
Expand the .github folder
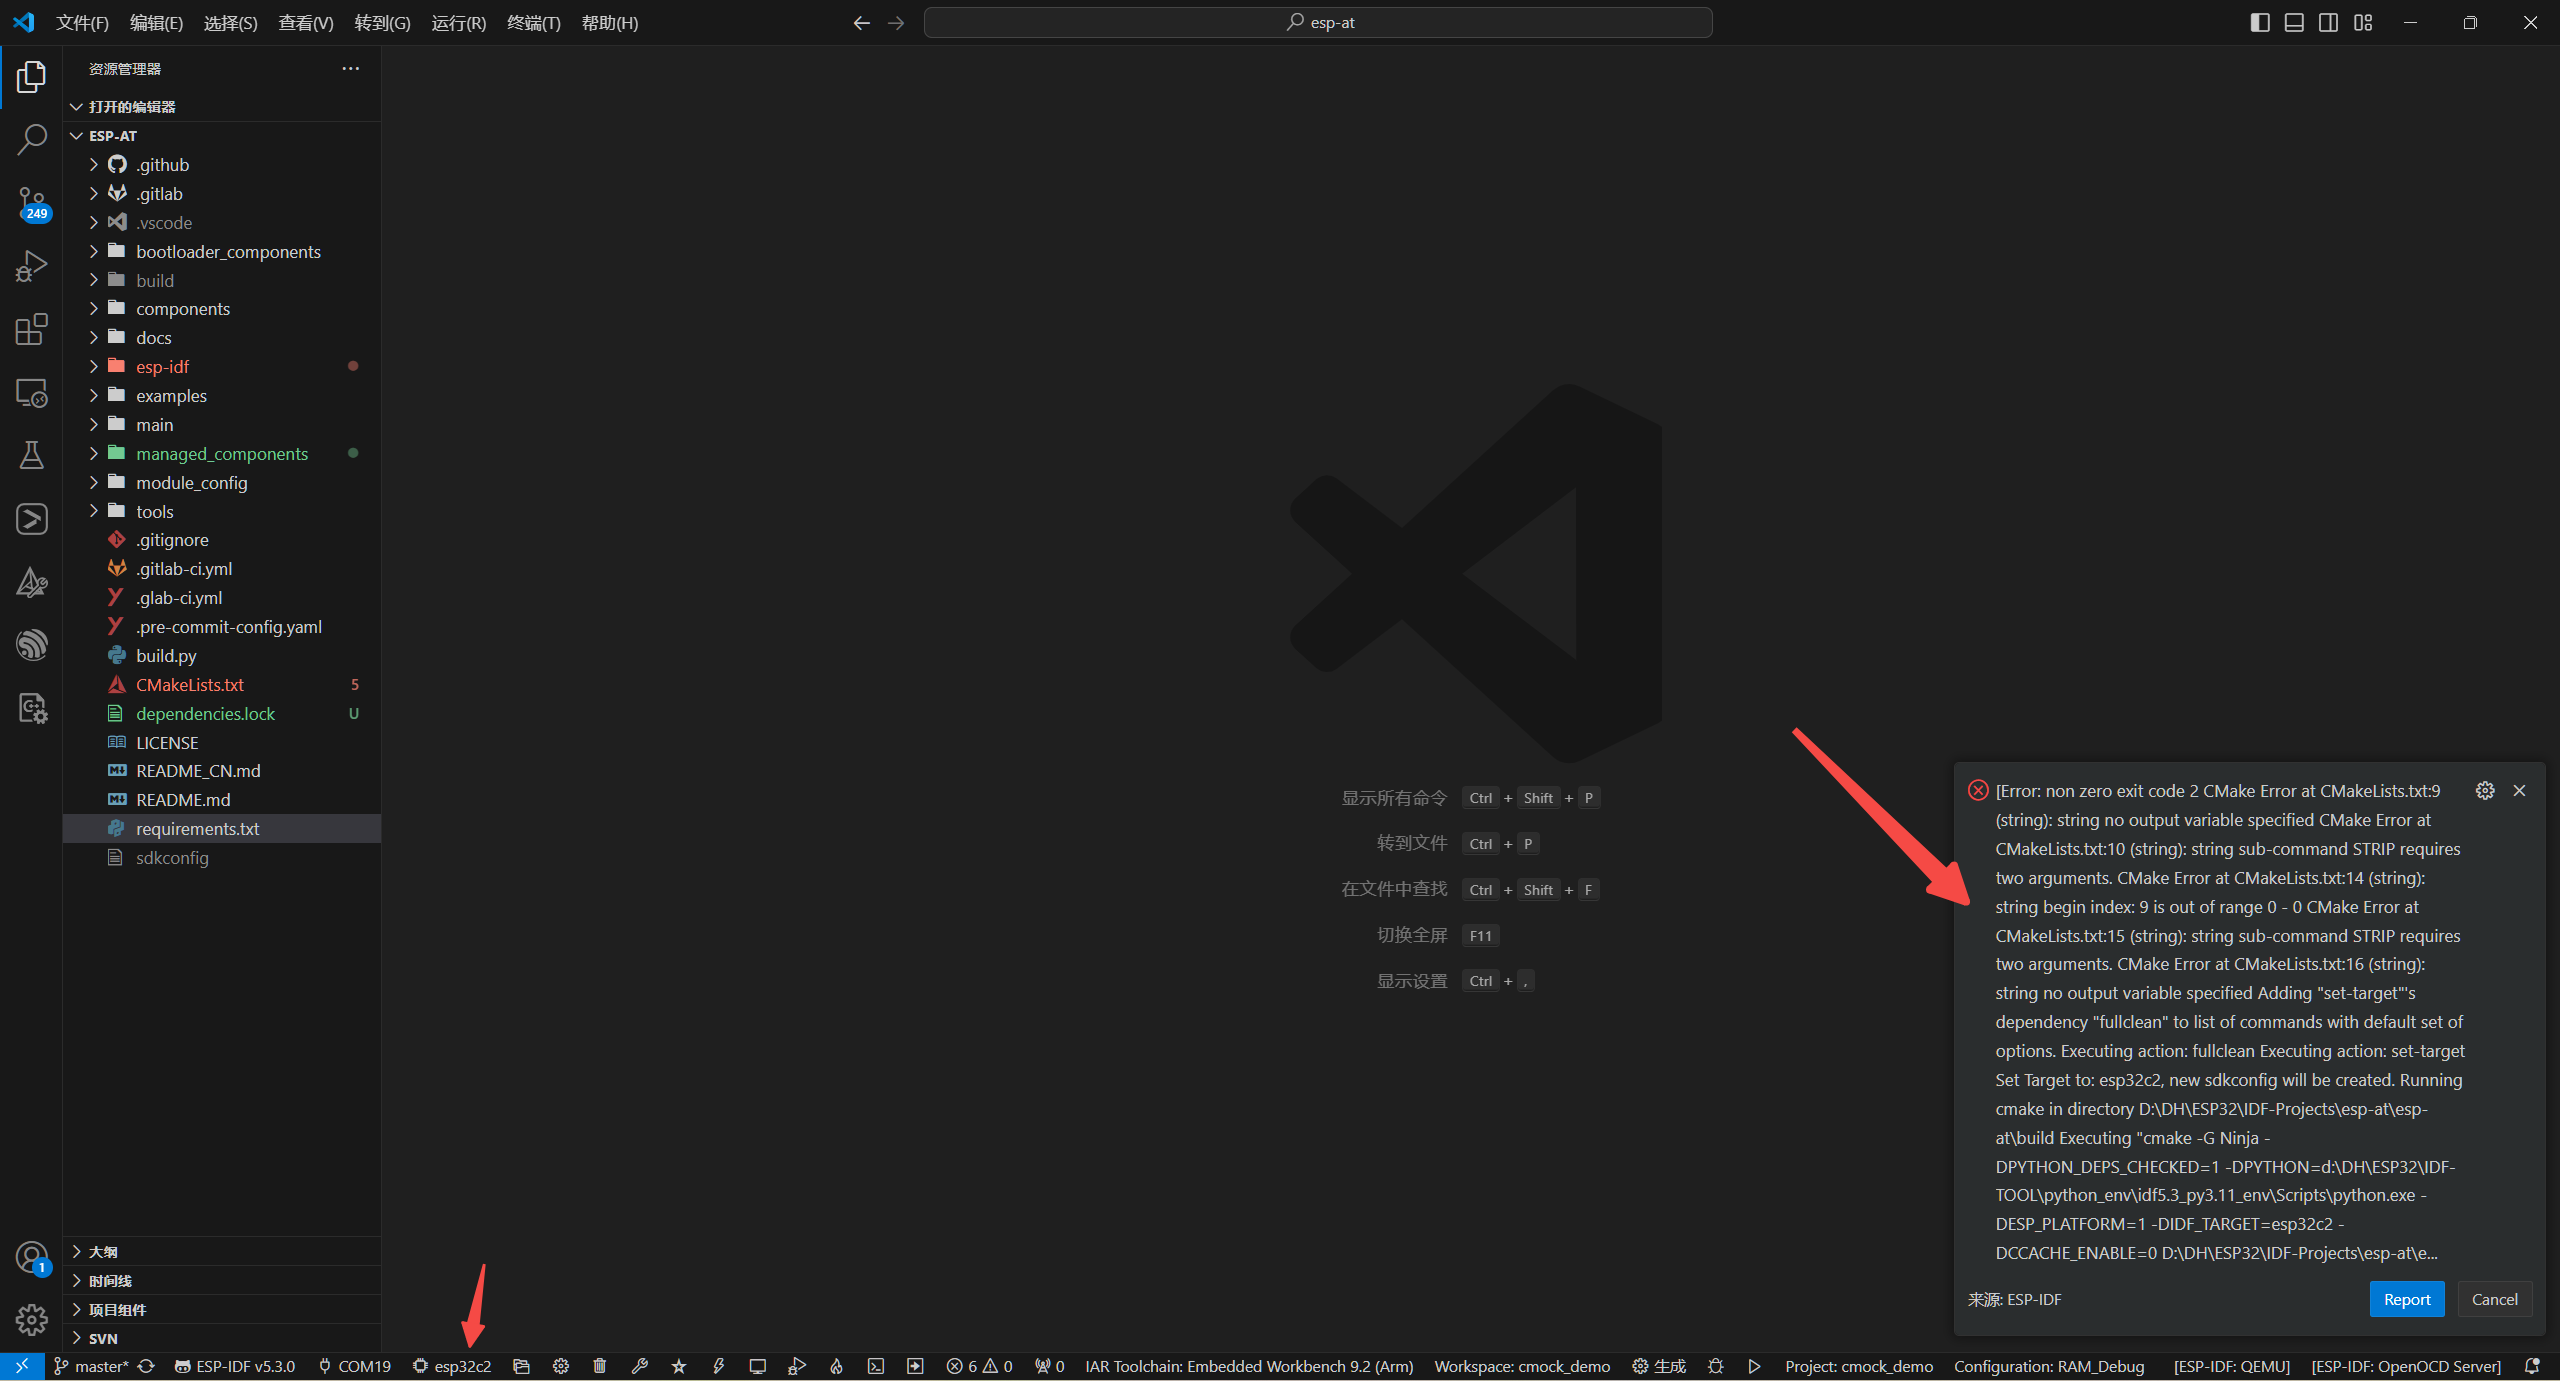point(221,165)
